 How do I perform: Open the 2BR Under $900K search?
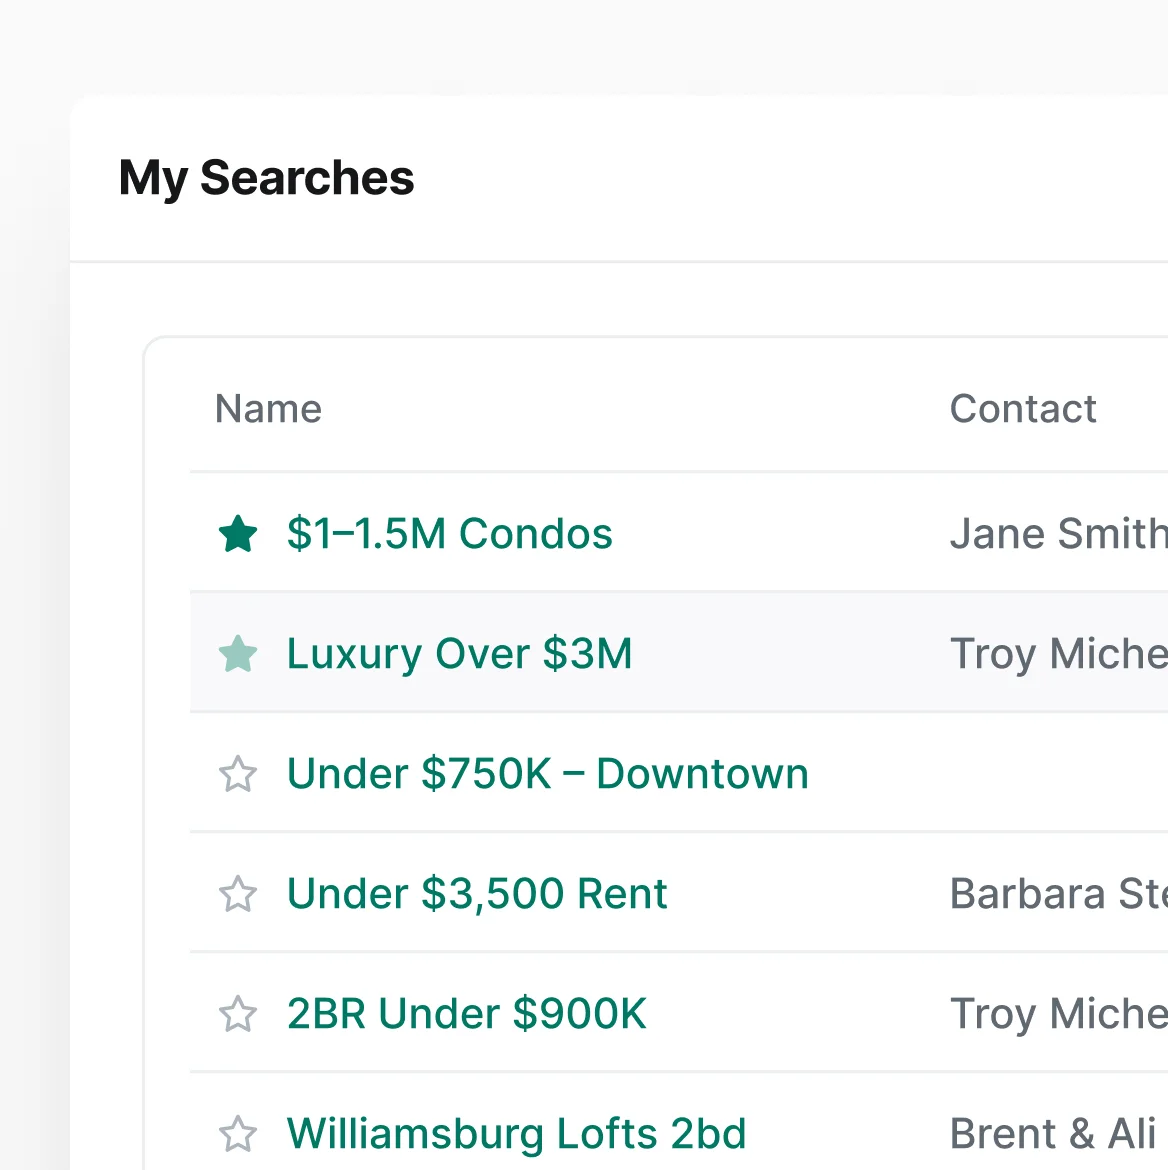click(466, 1014)
